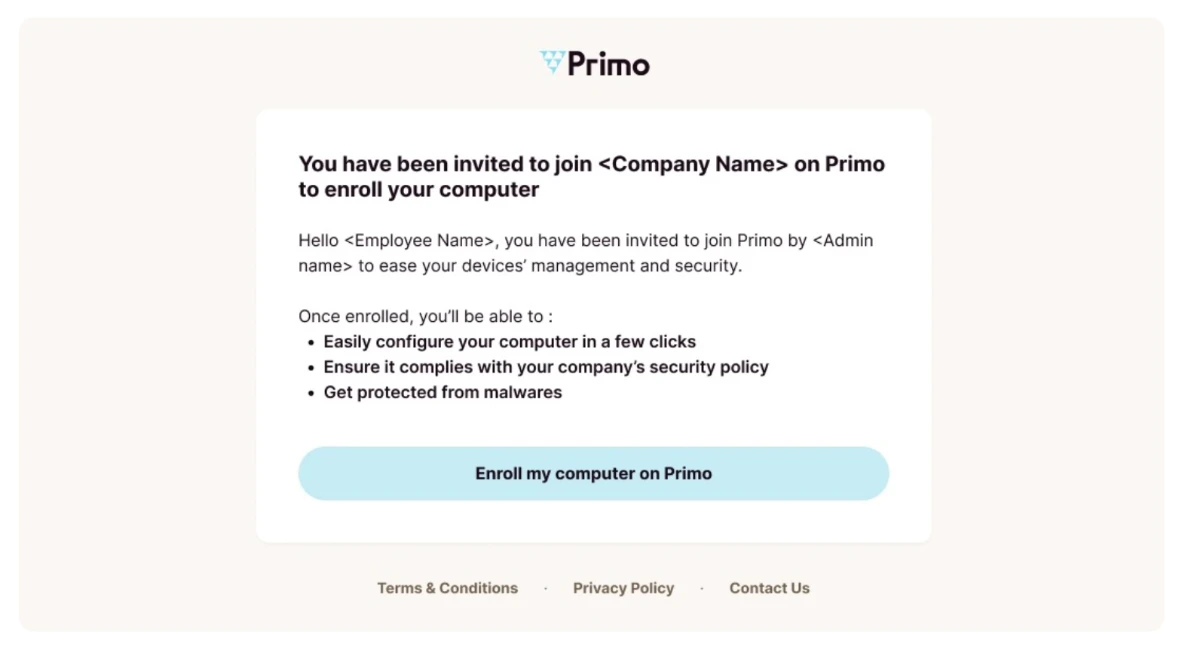This screenshot has width=1182, height=652.
Task: Open the Terms & Conditions page
Action: coord(447,588)
